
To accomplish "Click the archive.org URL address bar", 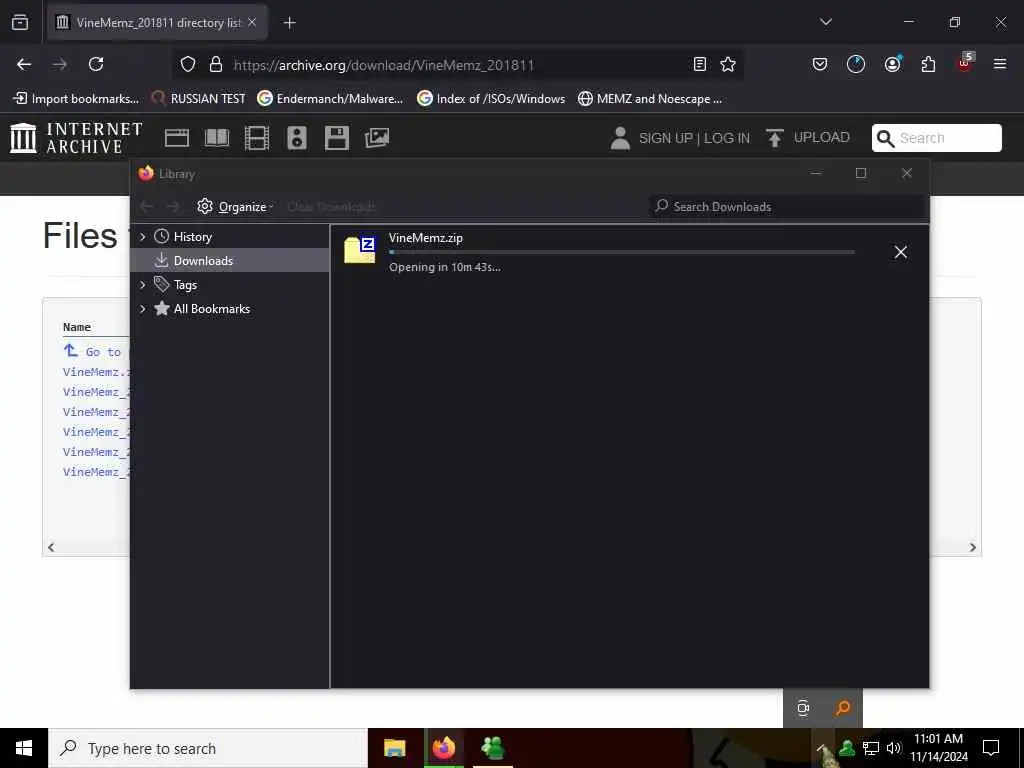I will 457,65.
